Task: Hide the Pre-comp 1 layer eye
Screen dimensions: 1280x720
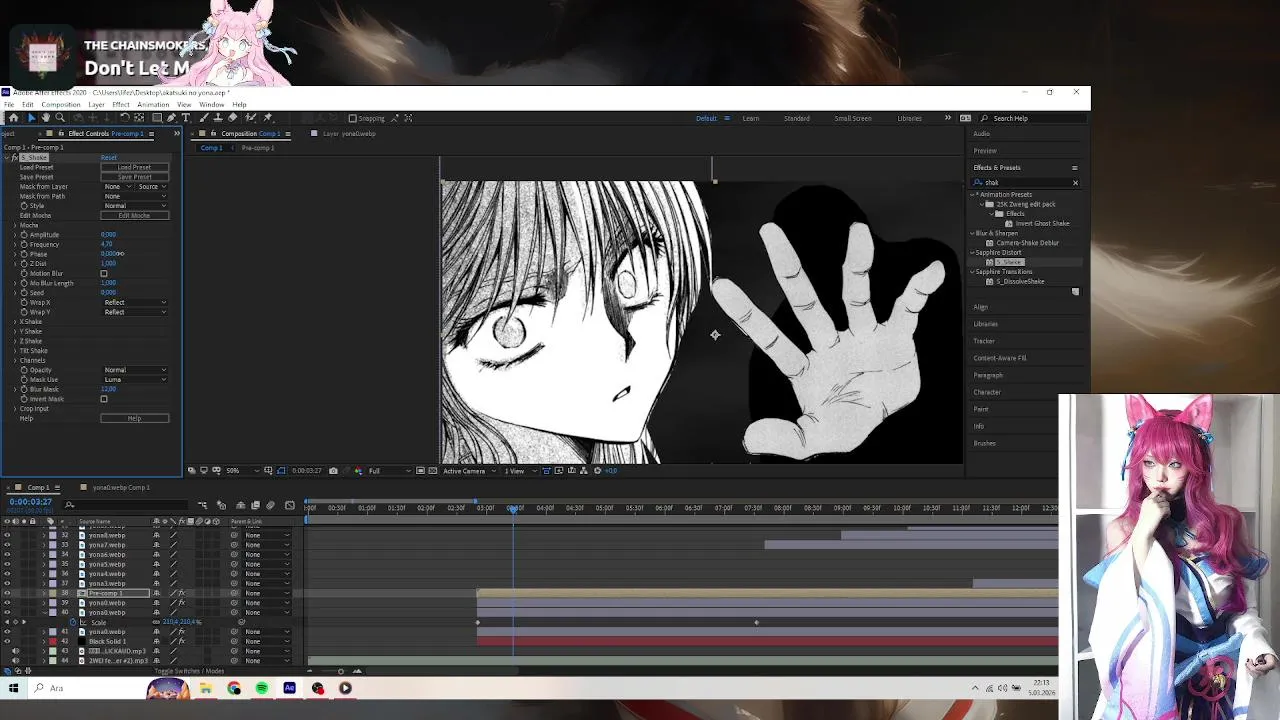Action: pos(7,593)
